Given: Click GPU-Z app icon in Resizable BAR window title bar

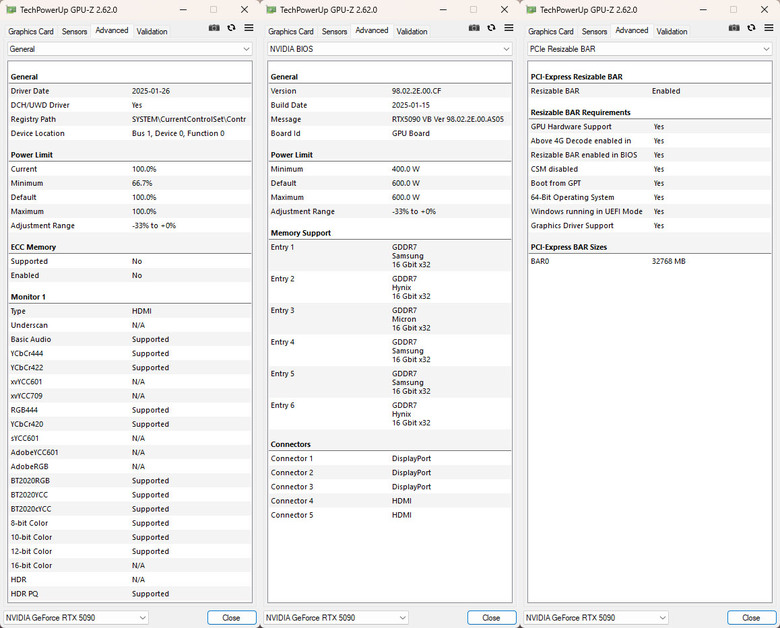Looking at the screenshot, I should click(531, 9).
